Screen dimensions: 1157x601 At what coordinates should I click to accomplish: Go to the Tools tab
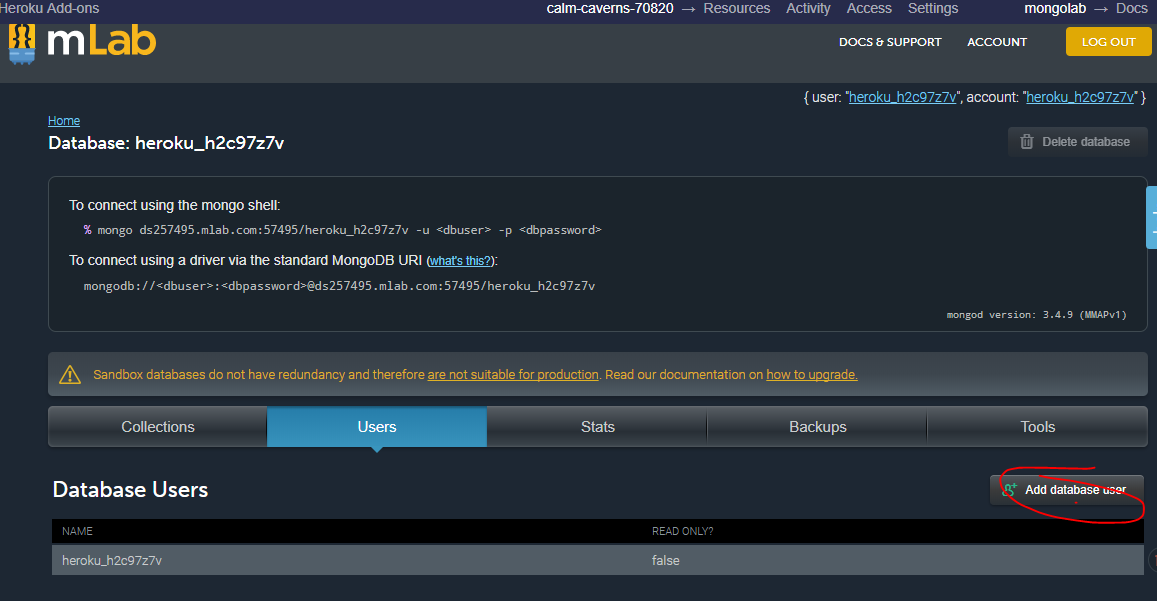(x=1037, y=427)
